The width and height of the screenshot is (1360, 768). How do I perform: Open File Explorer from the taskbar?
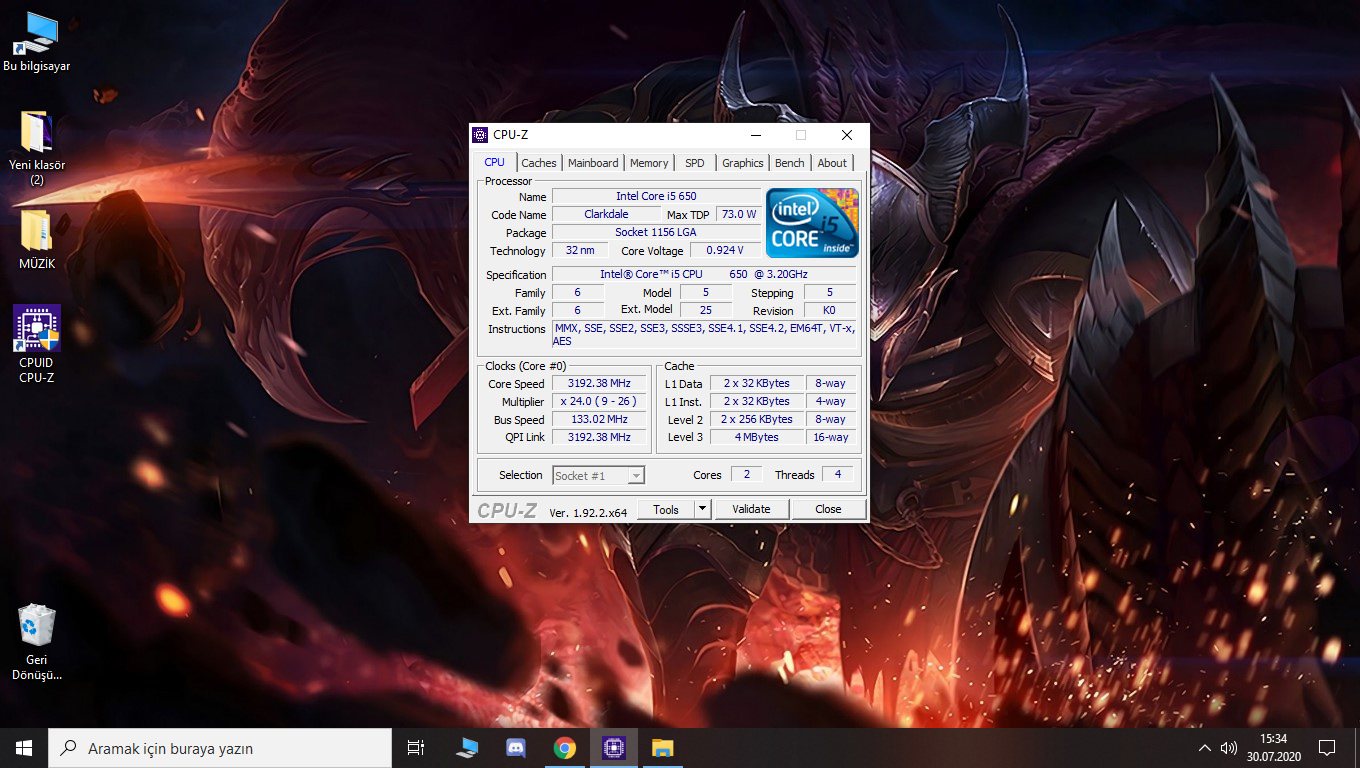tap(662, 748)
